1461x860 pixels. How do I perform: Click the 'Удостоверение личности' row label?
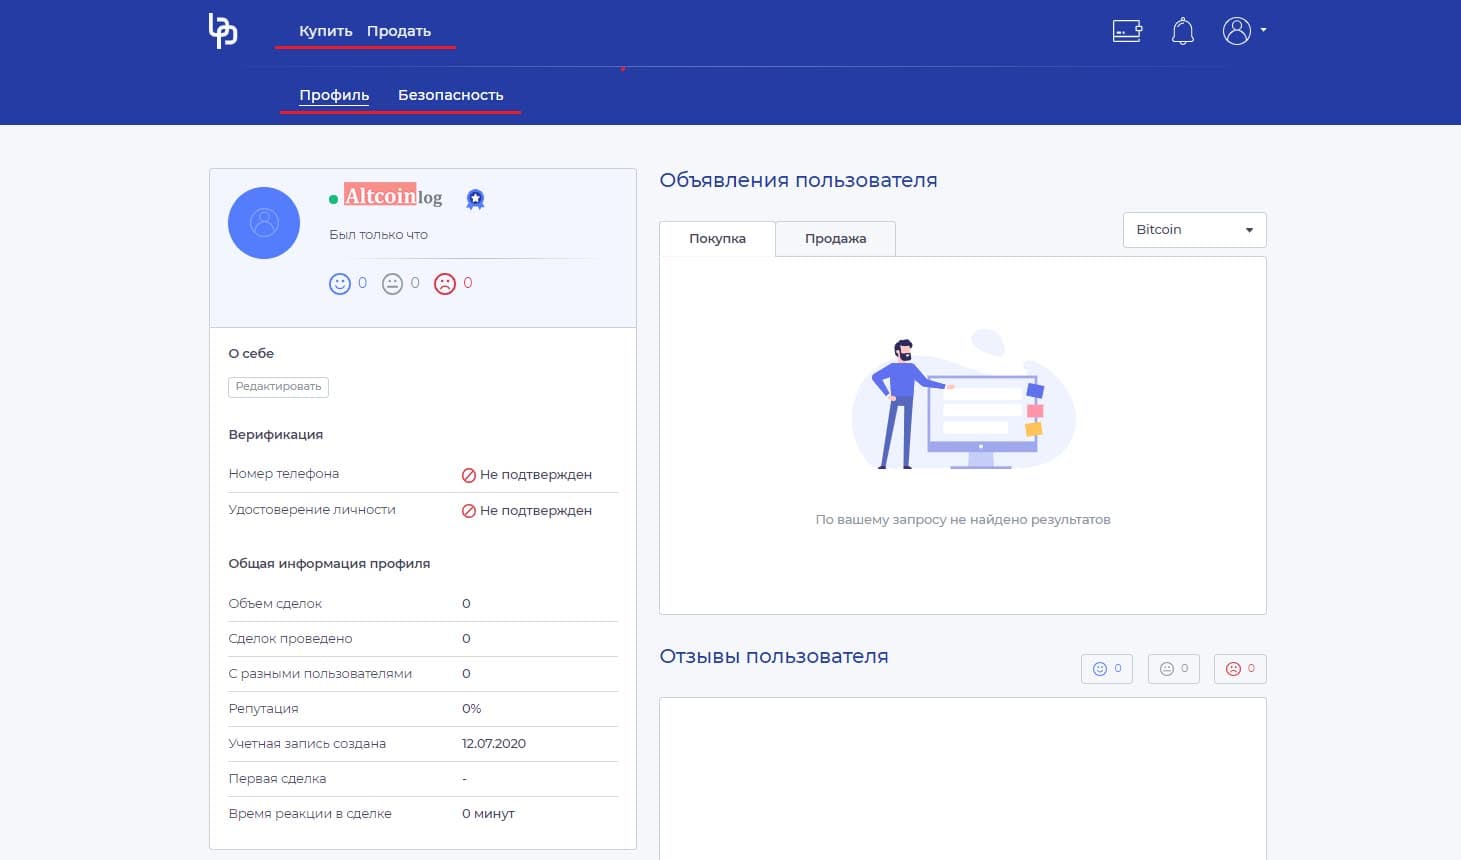(312, 510)
